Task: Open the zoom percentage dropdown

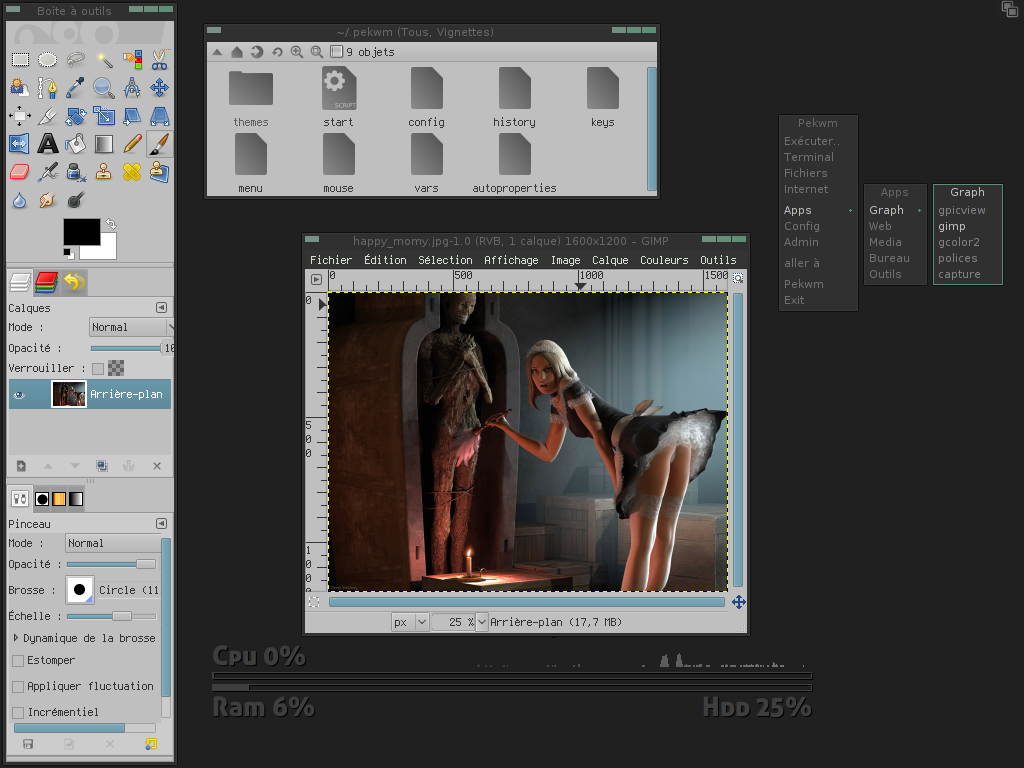Action: pos(481,622)
